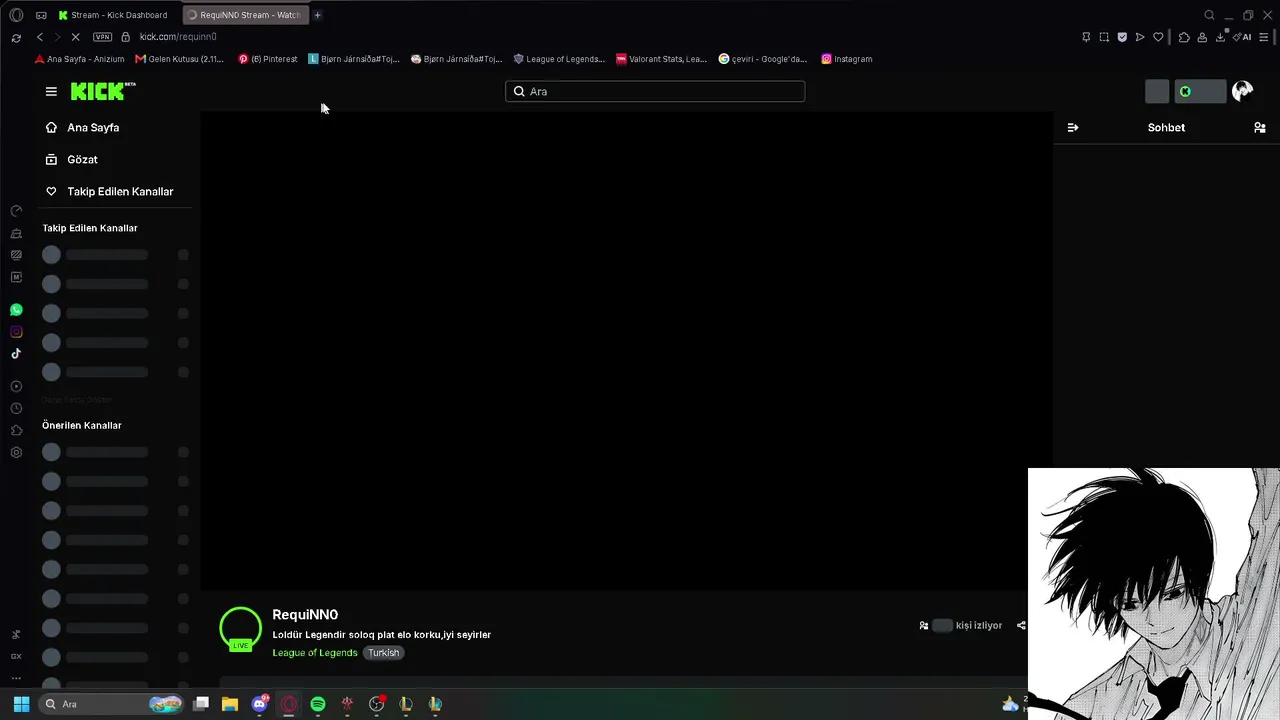Share the stream with share icon
Image resolution: width=1280 pixels, height=720 pixels.
tap(1021, 626)
